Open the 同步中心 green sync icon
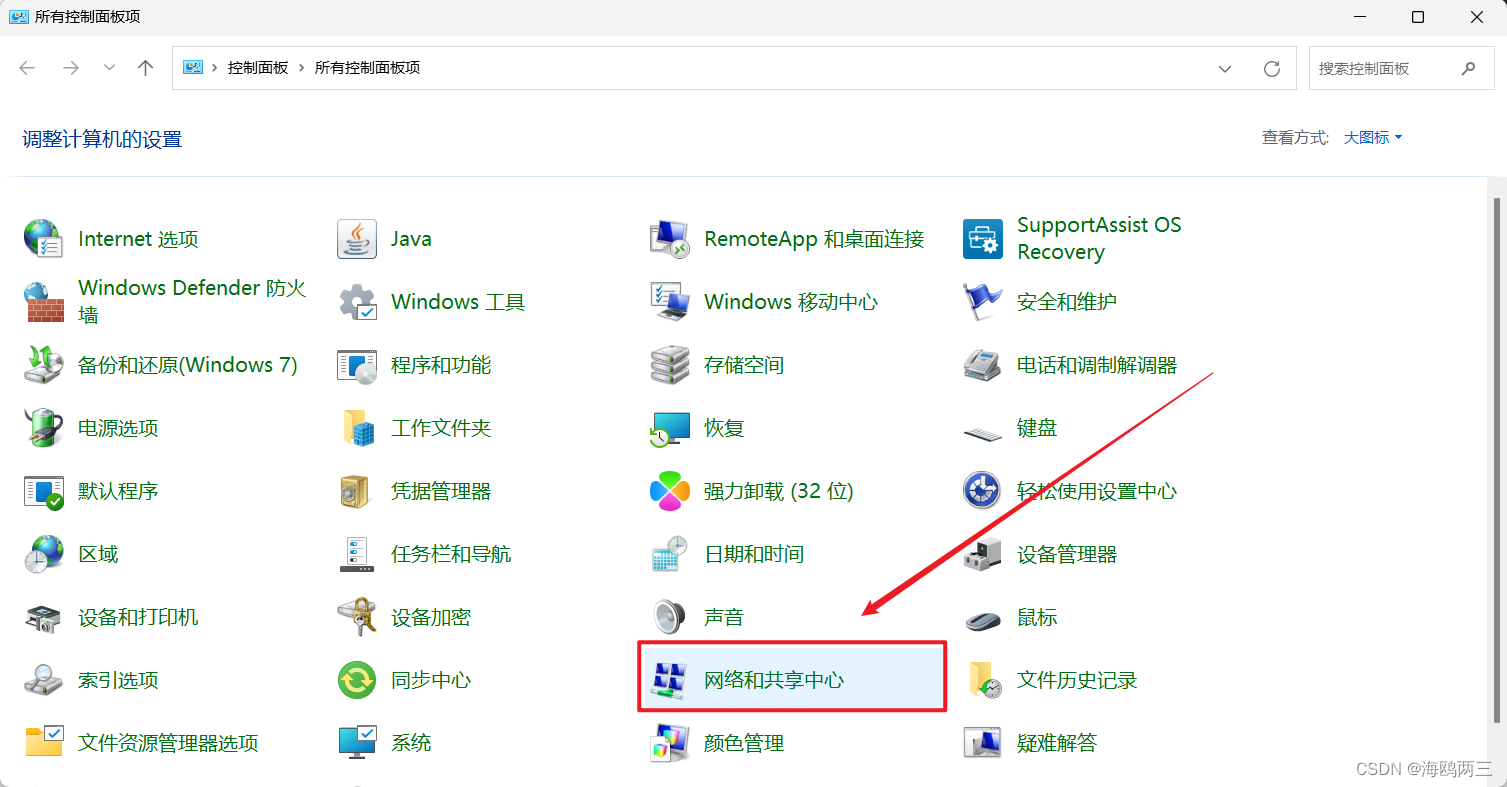The height and width of the screenshot is (787, 1507). pyautogui.click(x=357, y=680)
